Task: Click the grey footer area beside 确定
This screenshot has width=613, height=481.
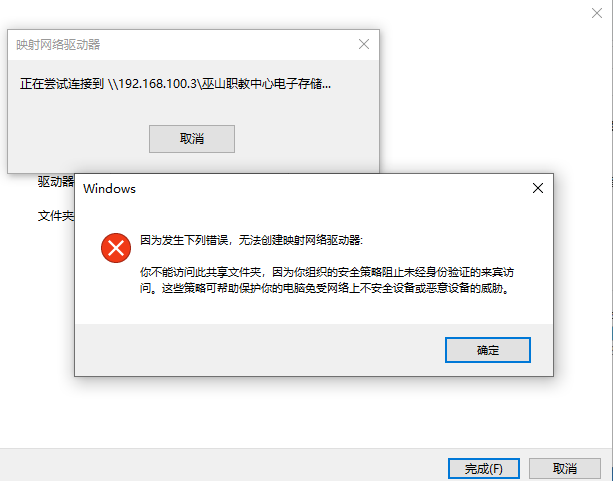Action: click(258, 350)
